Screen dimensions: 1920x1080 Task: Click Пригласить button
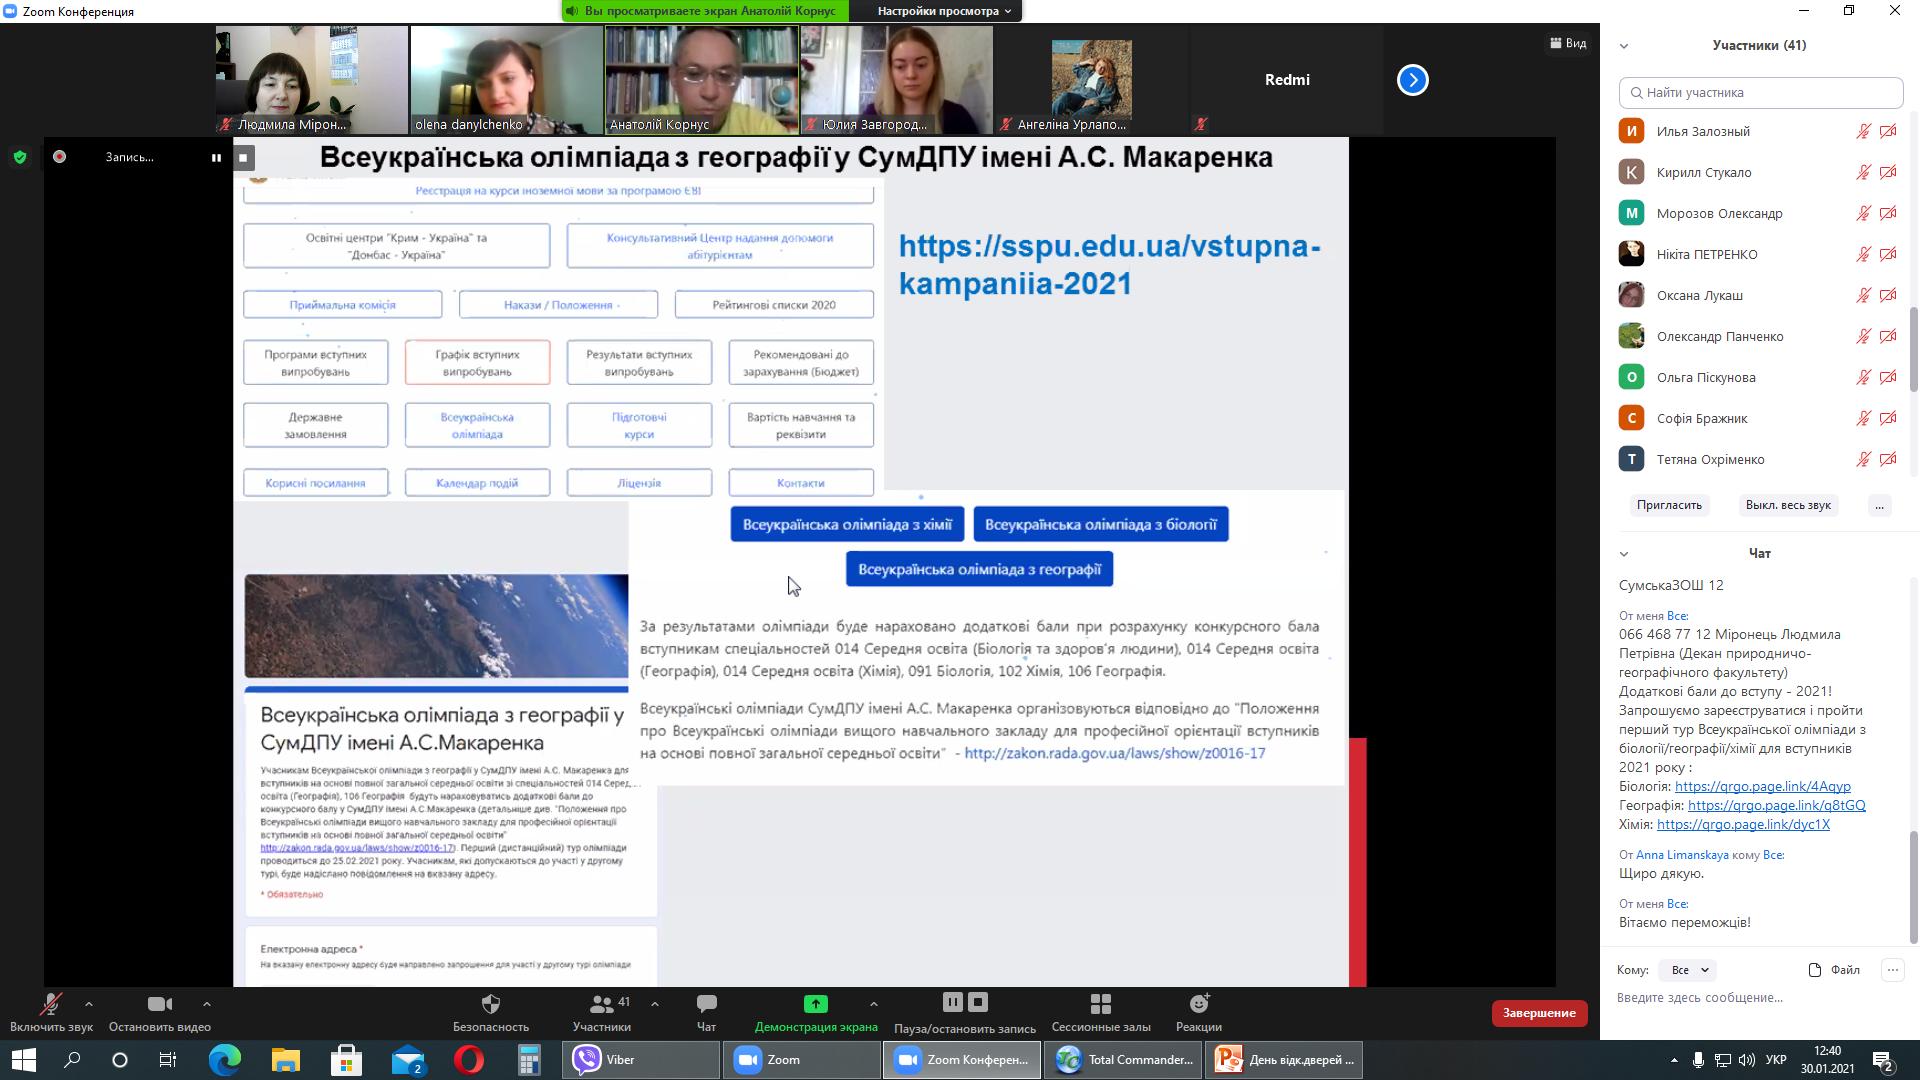pos(1669,505)
